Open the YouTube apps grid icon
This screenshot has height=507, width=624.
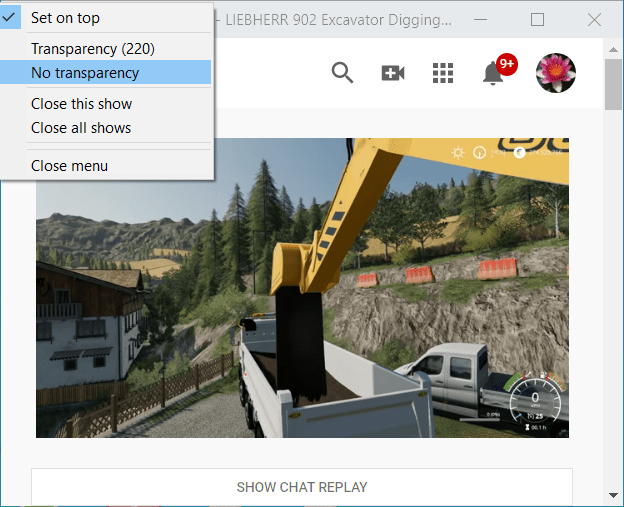443,73
